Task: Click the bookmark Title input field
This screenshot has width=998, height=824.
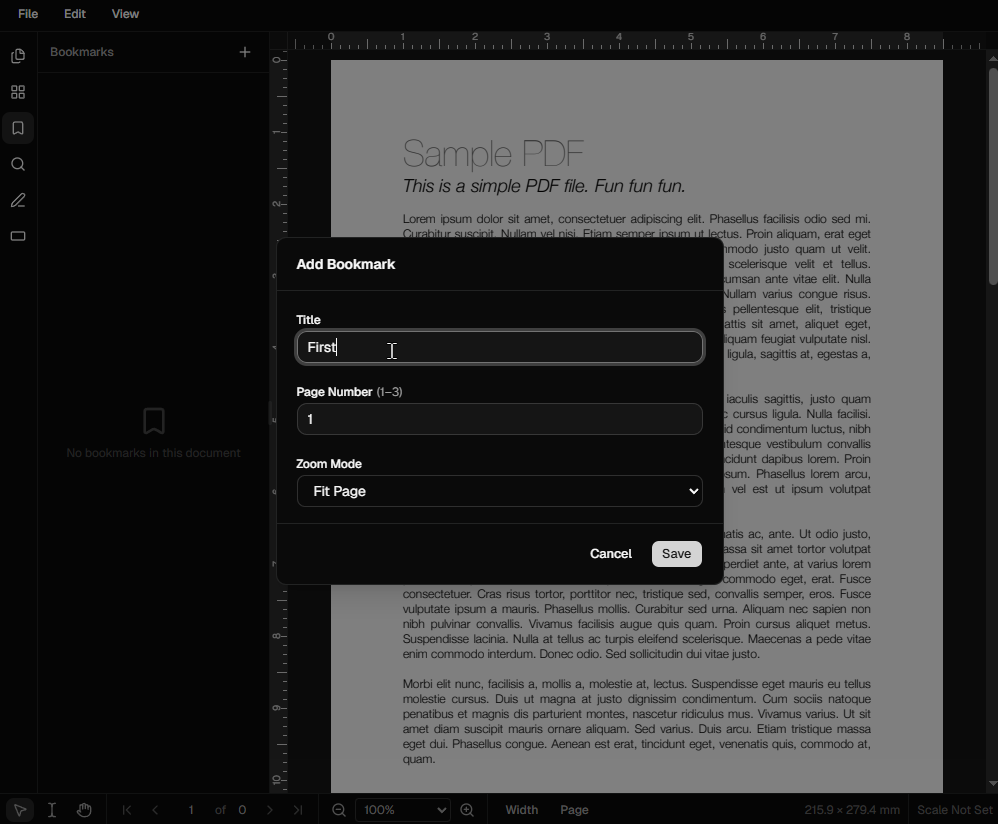Action: click(499, 347)
